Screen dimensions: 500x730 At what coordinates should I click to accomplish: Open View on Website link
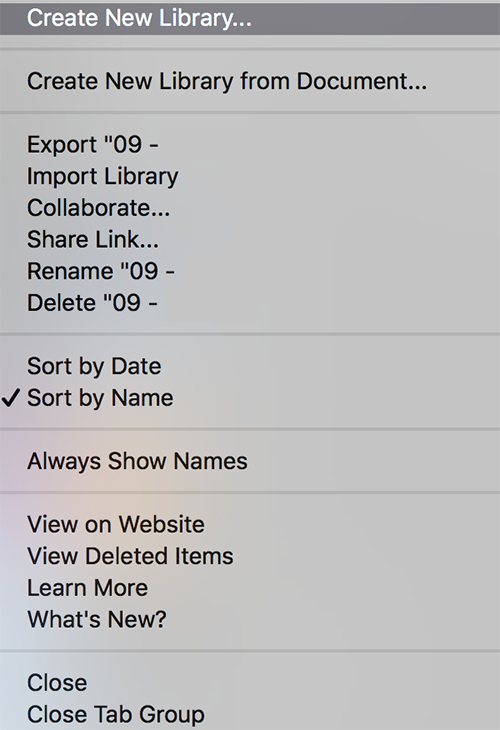[x=250, y=525]
